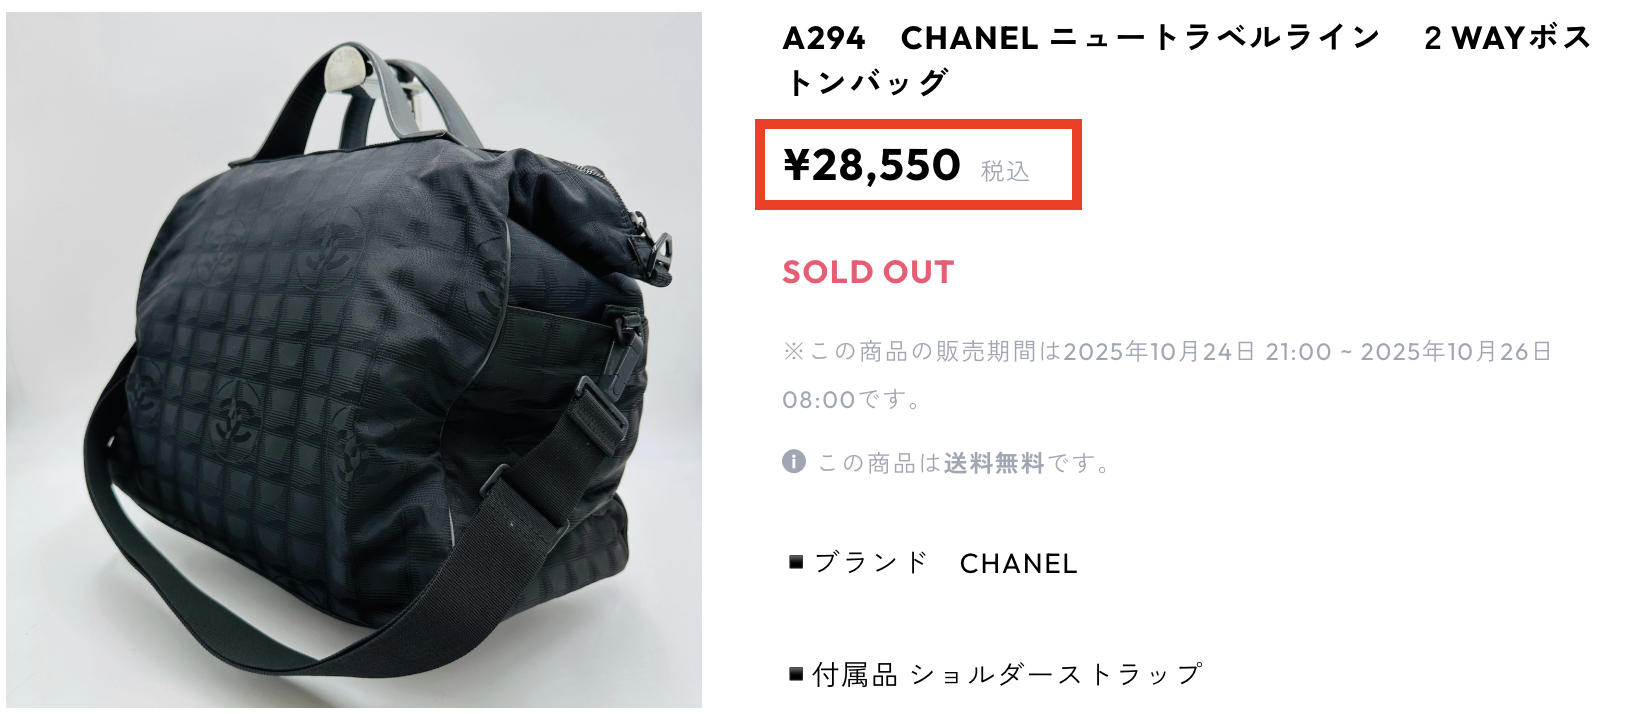Click the 税込 tax-included label
This screenshot has width=1644, height=714.
(x=1005, y=171)
